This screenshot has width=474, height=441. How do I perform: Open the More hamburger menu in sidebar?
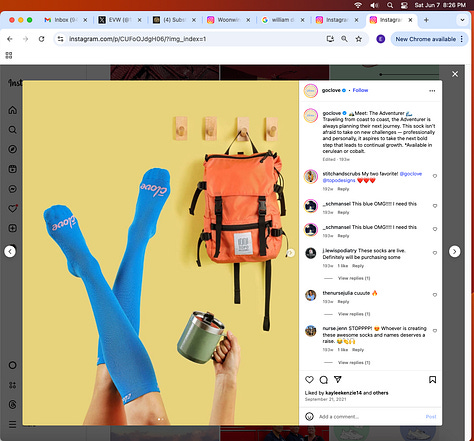pyautogui.click(x=13, y=424)
